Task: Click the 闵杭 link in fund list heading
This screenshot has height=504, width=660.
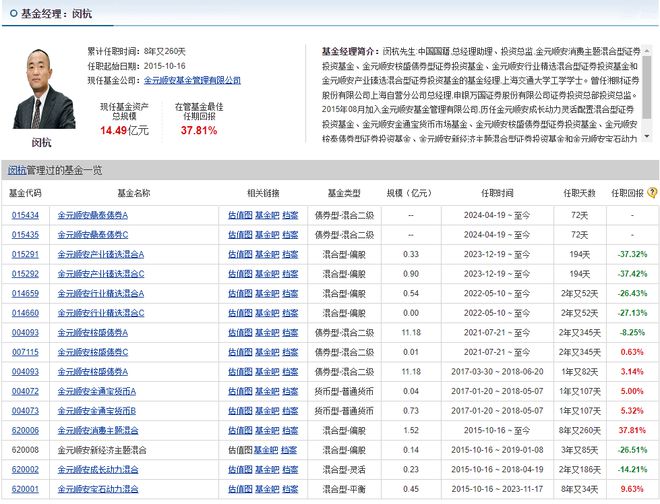Action: 17,170
